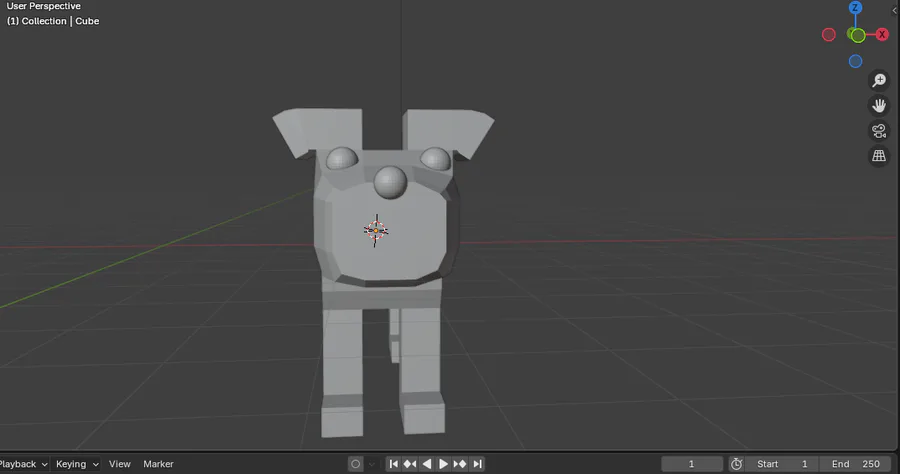The height and width of the screenshot is (474, 900).
Task: Play animation in reverse
Action: coord(426,464)
